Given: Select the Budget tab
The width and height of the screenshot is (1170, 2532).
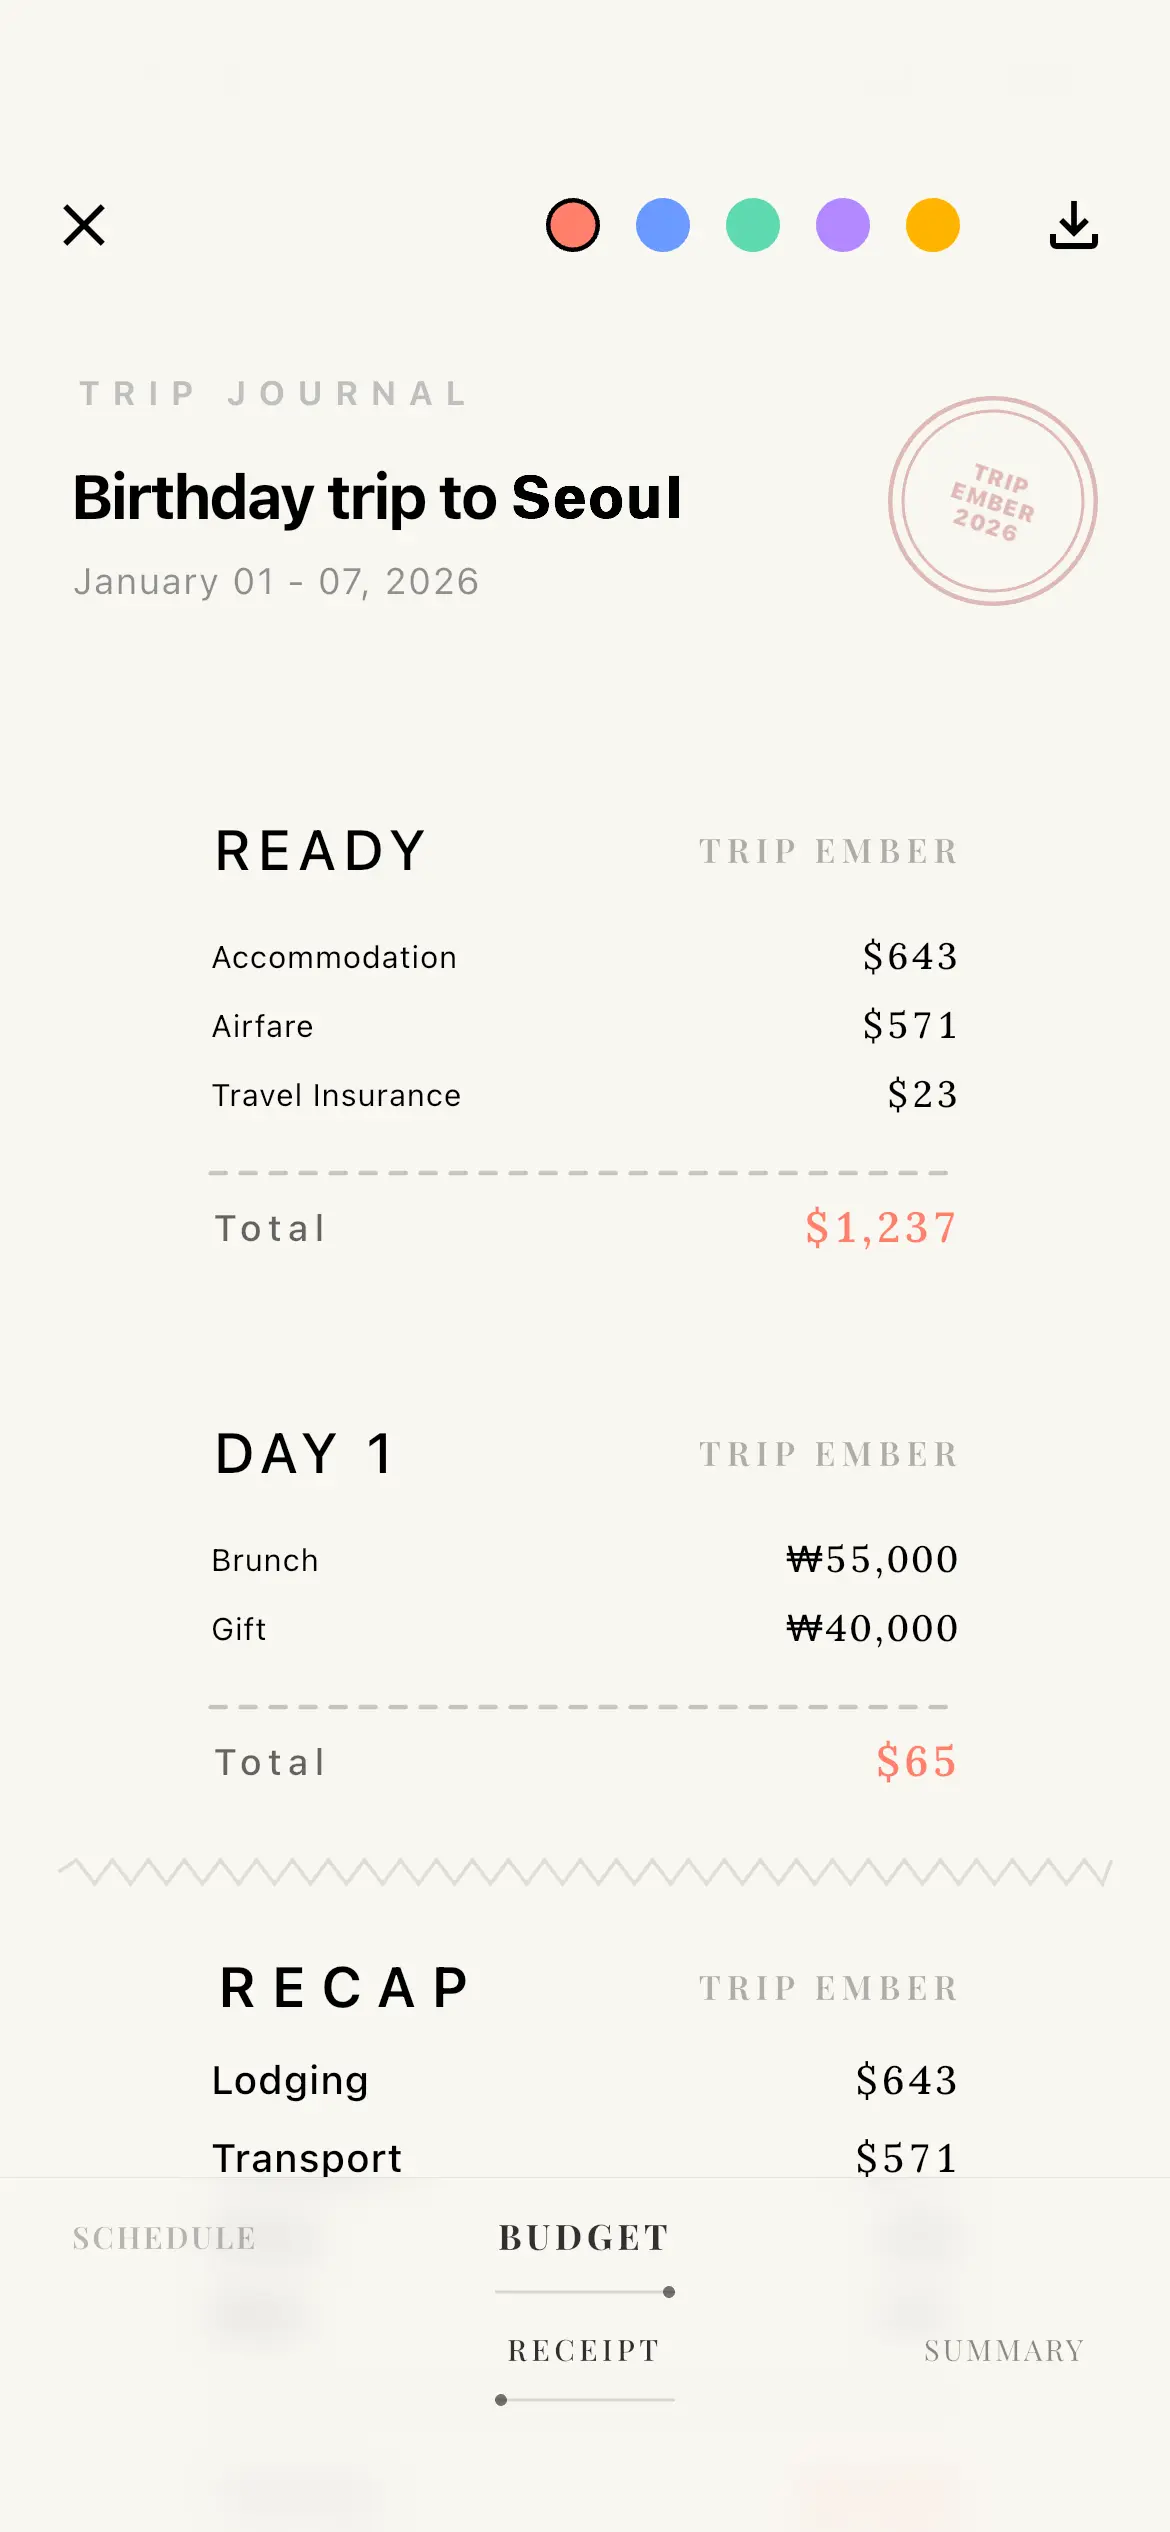Looking at the screenshot, I should pyautogui.click(x=584, y=2238).
